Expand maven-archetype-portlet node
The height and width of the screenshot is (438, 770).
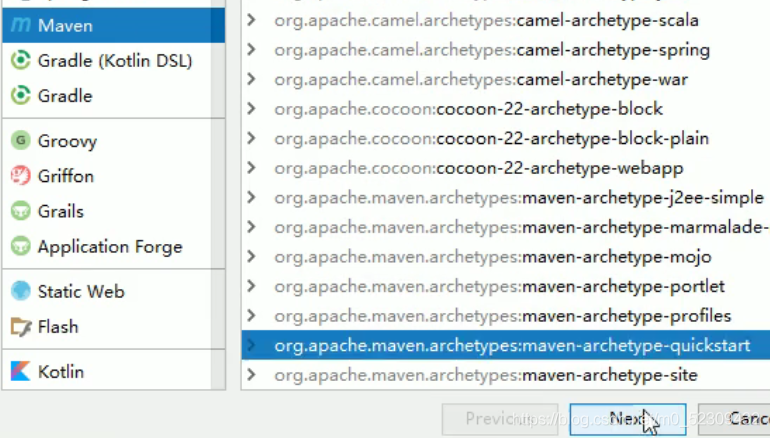point(251,286)
